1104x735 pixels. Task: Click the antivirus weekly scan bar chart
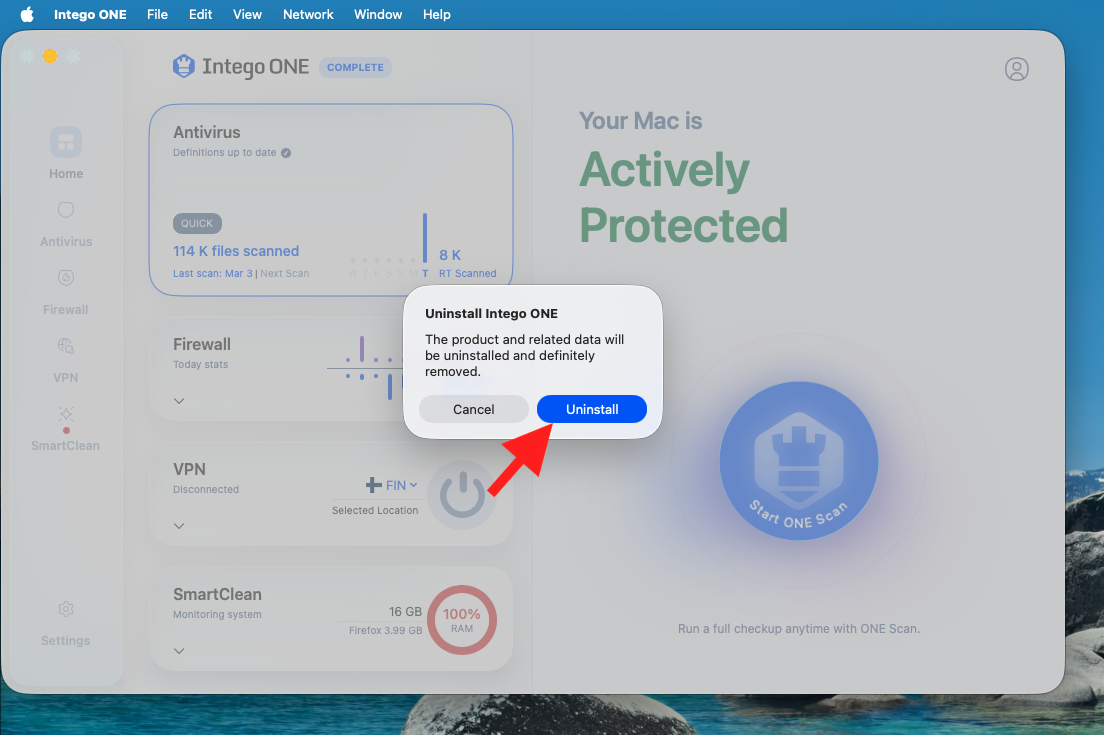click(x=389, y=246)
